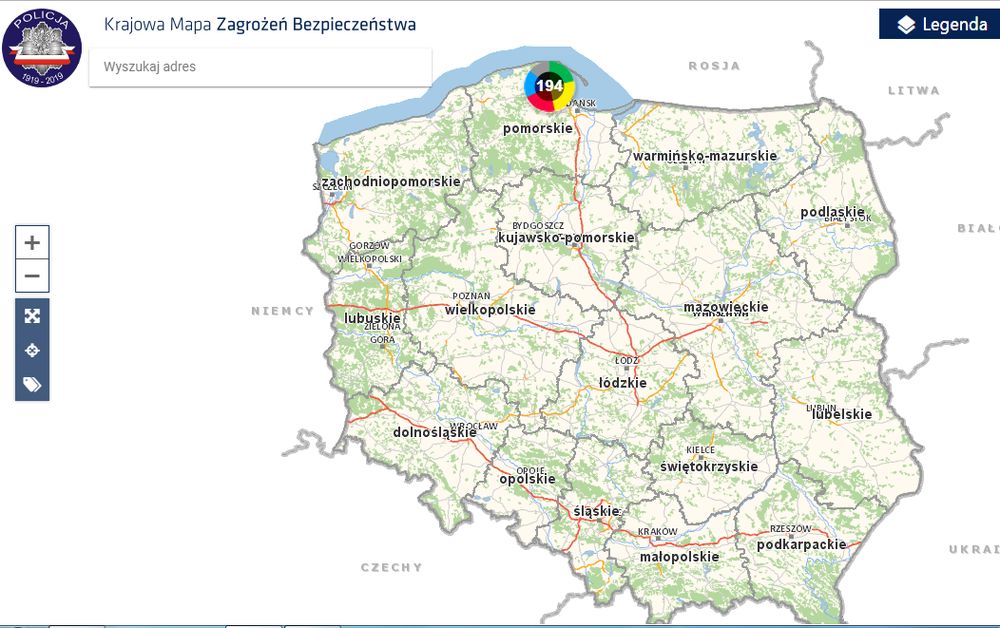Click the dolnośląskie region label
The width and height of the screenshot is (1000, 628).
coord(435,433)
